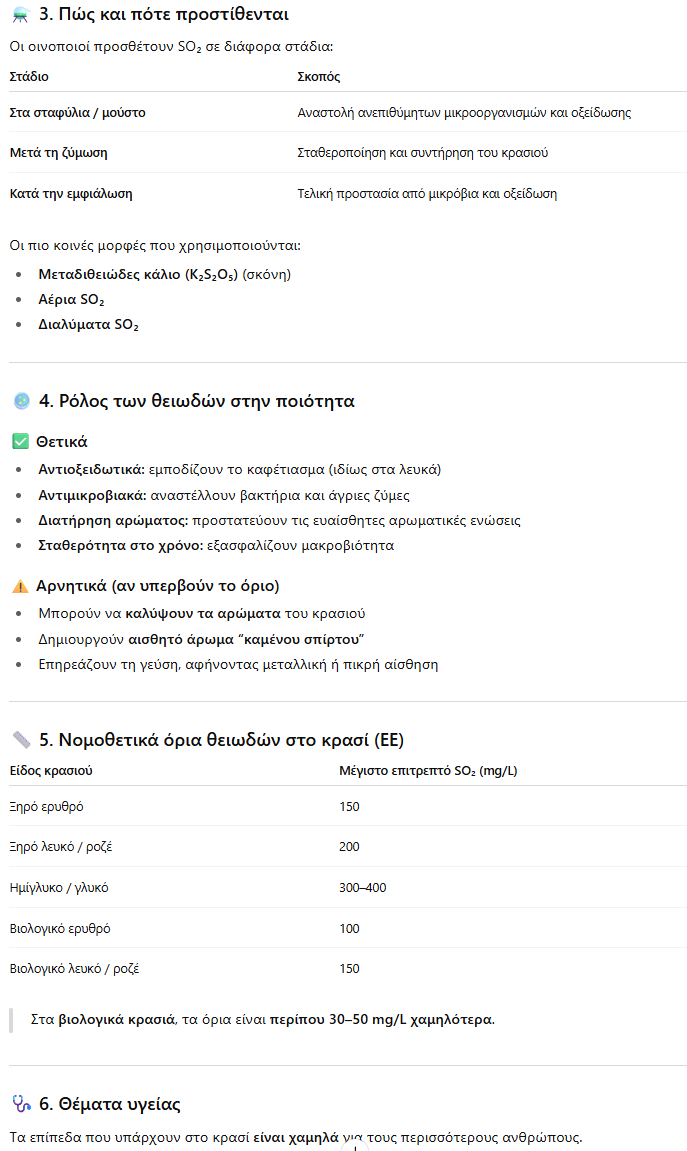Click the Κατά την εμφιάλωση table cell
This screenshot has height=1151, width=687.
[x=70, y=194]
